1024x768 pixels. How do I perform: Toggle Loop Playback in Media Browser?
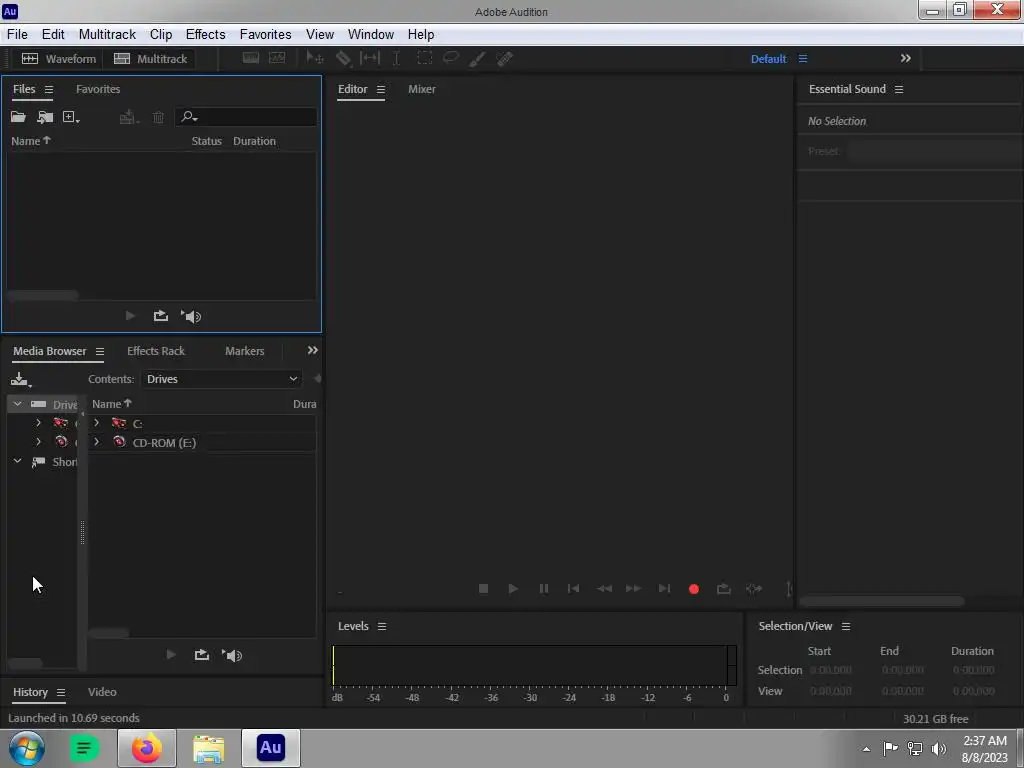202,654
